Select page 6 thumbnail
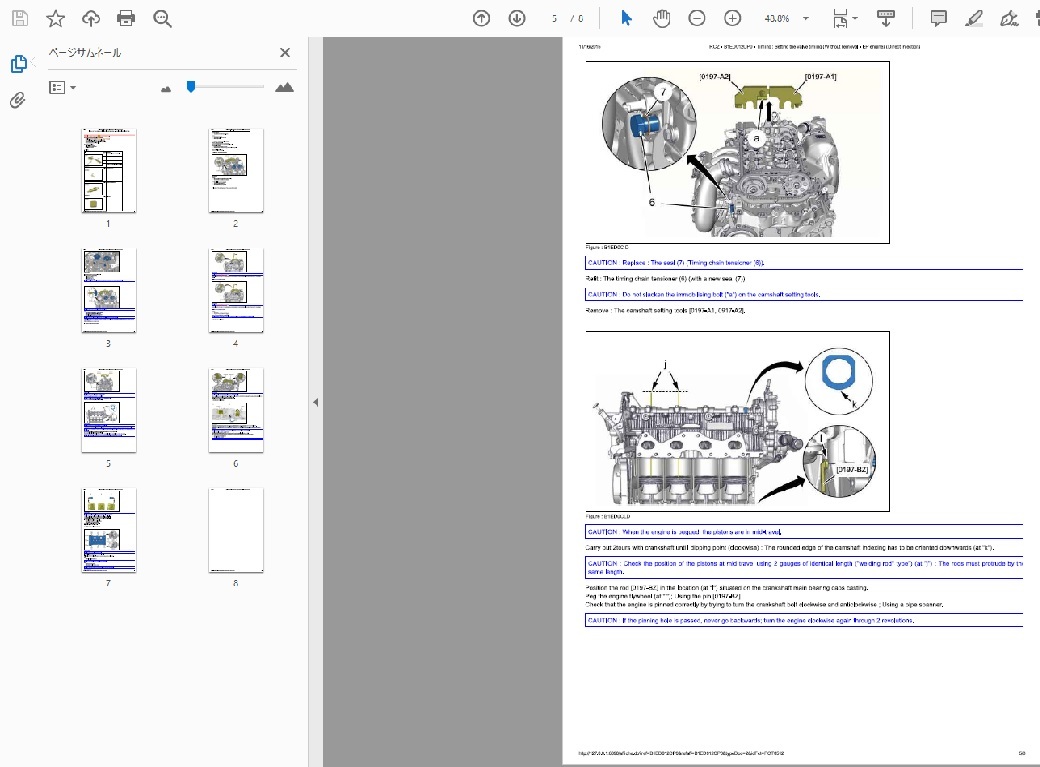Image resolution: width=1040 pixels, height=767 pixels. click(236, 411)
